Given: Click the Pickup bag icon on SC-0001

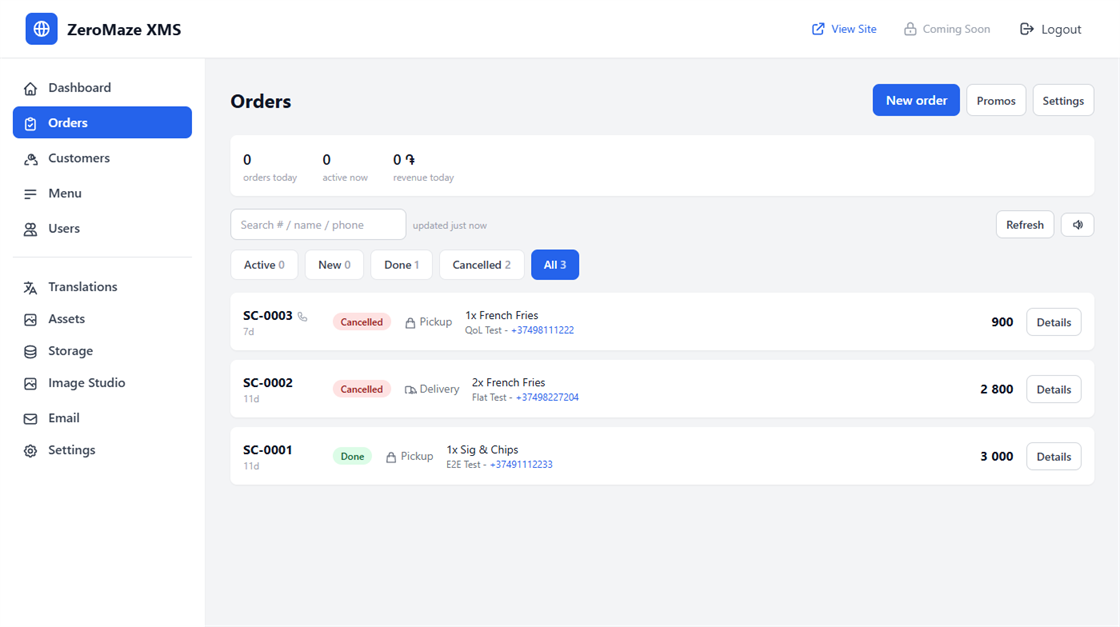Looking at the screenshot, I should [391, 457].
